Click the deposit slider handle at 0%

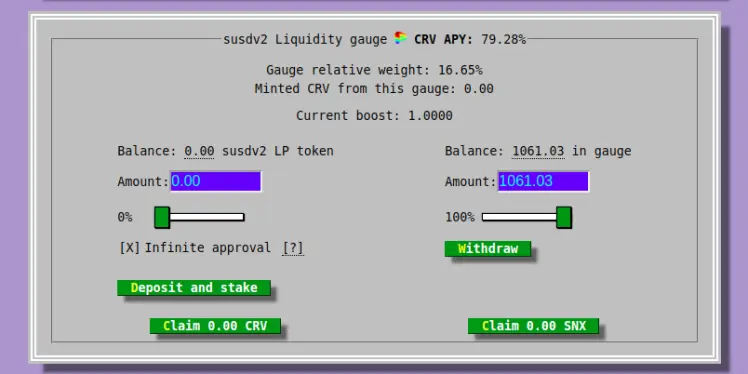pos(162,217)
